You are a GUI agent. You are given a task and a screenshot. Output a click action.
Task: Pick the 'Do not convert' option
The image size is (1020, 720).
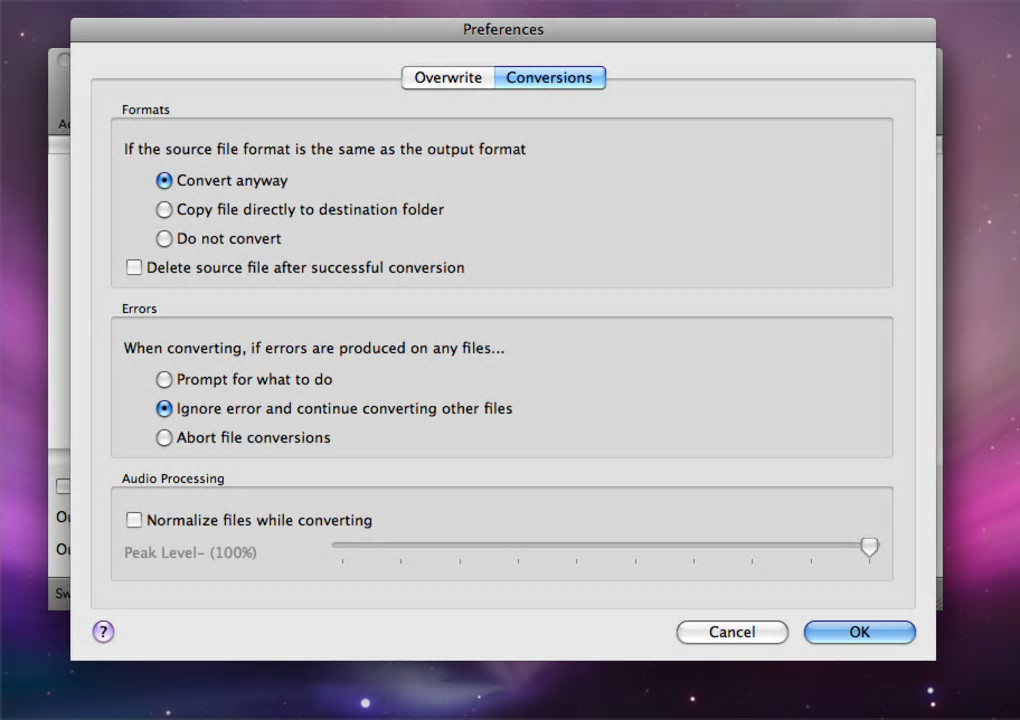coord(165,239)
